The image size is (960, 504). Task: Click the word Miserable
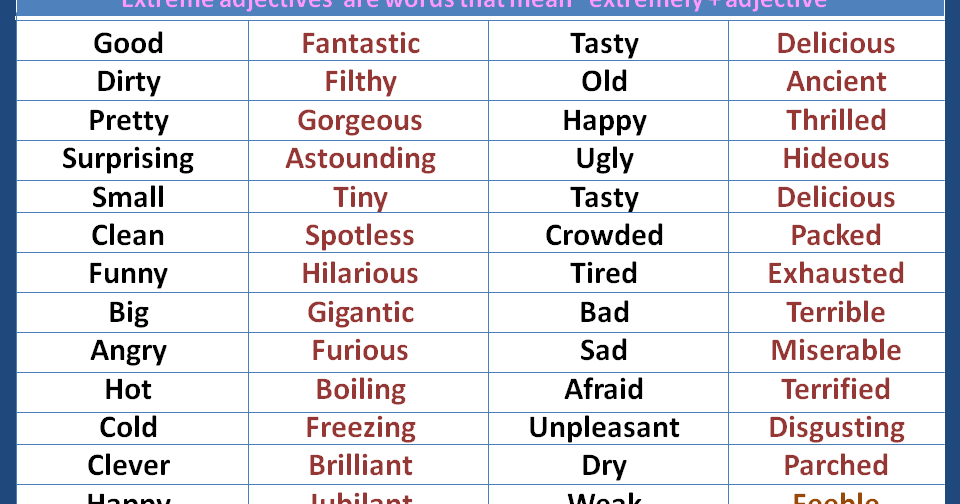pyautogui.click(x=836, y=350)
